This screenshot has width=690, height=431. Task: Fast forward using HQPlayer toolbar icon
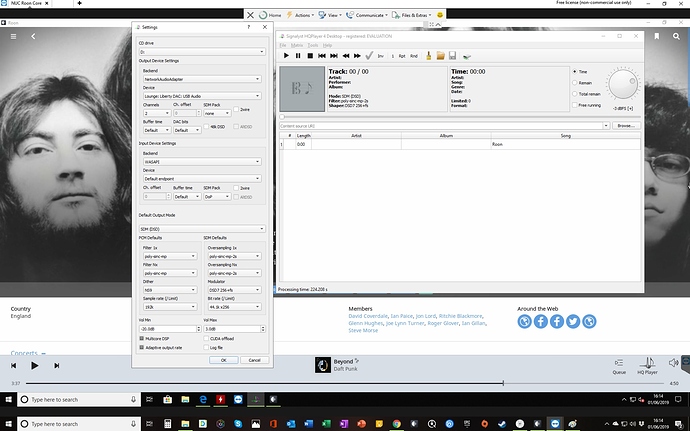point(357,56)
